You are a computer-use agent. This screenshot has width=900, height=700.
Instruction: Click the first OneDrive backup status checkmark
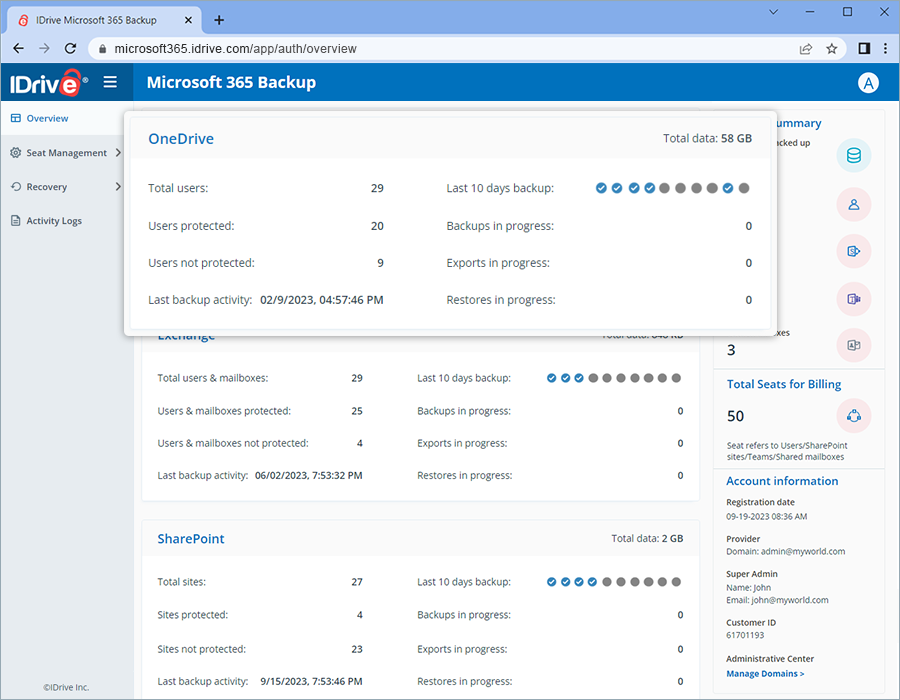click(x=601, y=188)
